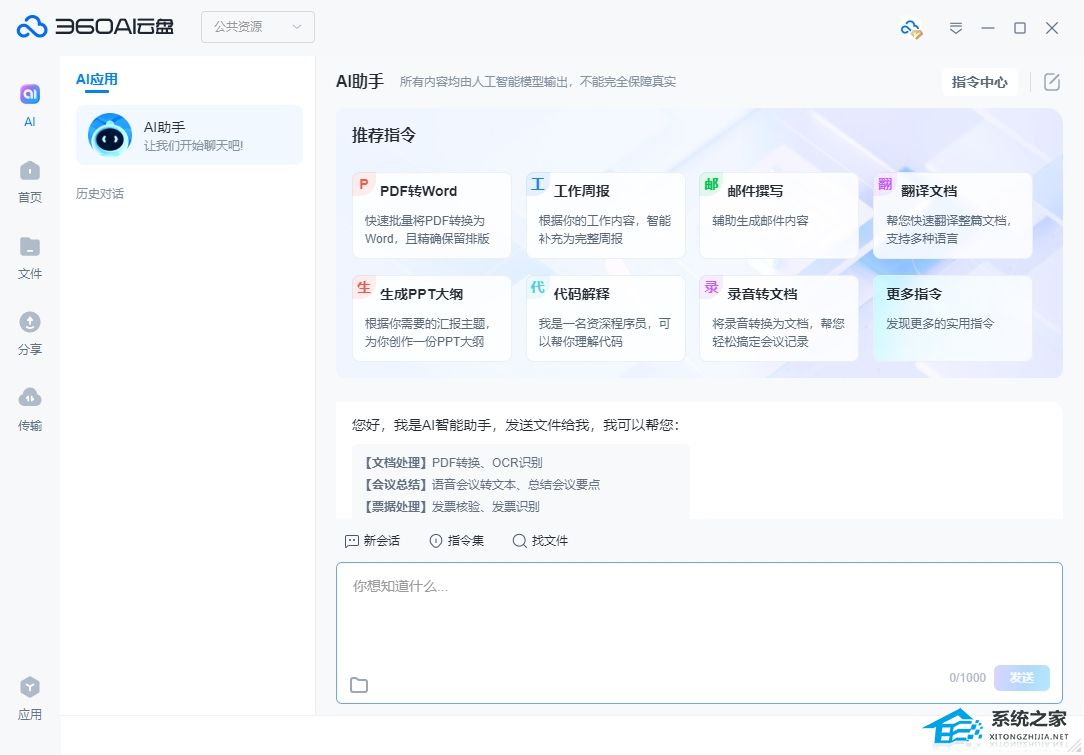Viewport: 1084px width, 755px height.
Task: Open the 指令集 command set
Action: (457, 541)
